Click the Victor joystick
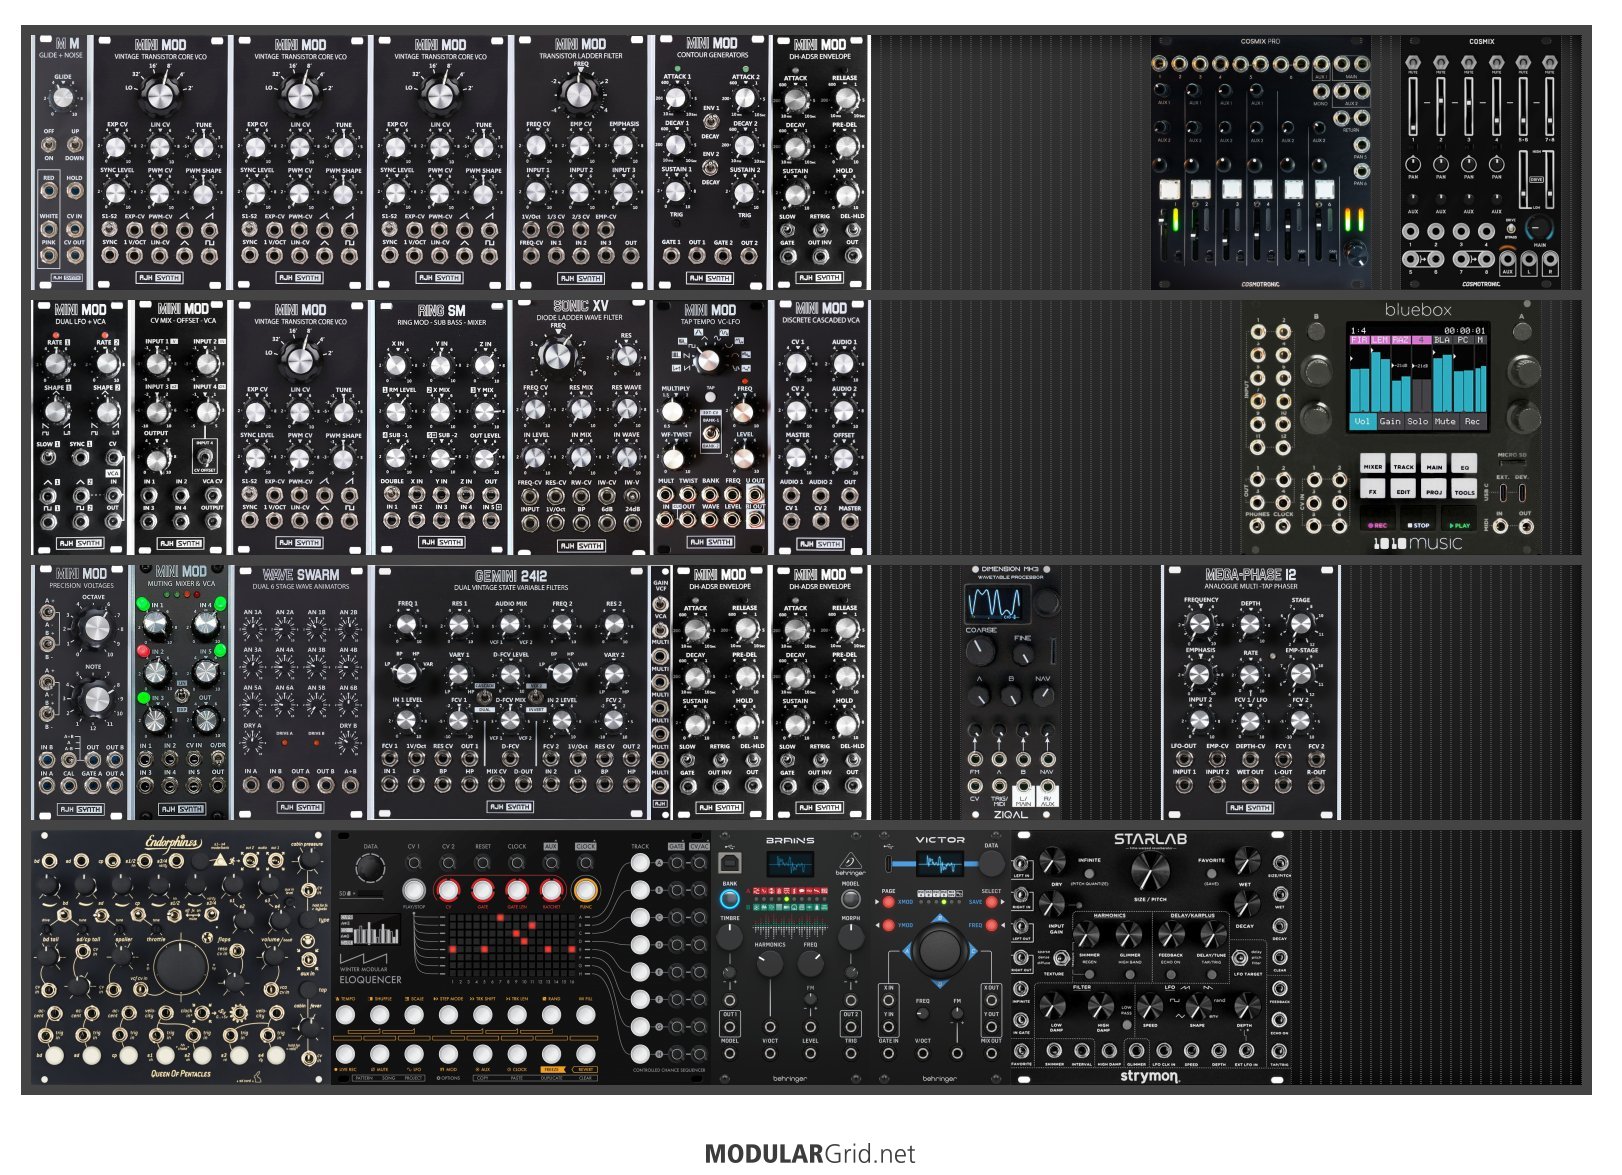 (940, 949)
